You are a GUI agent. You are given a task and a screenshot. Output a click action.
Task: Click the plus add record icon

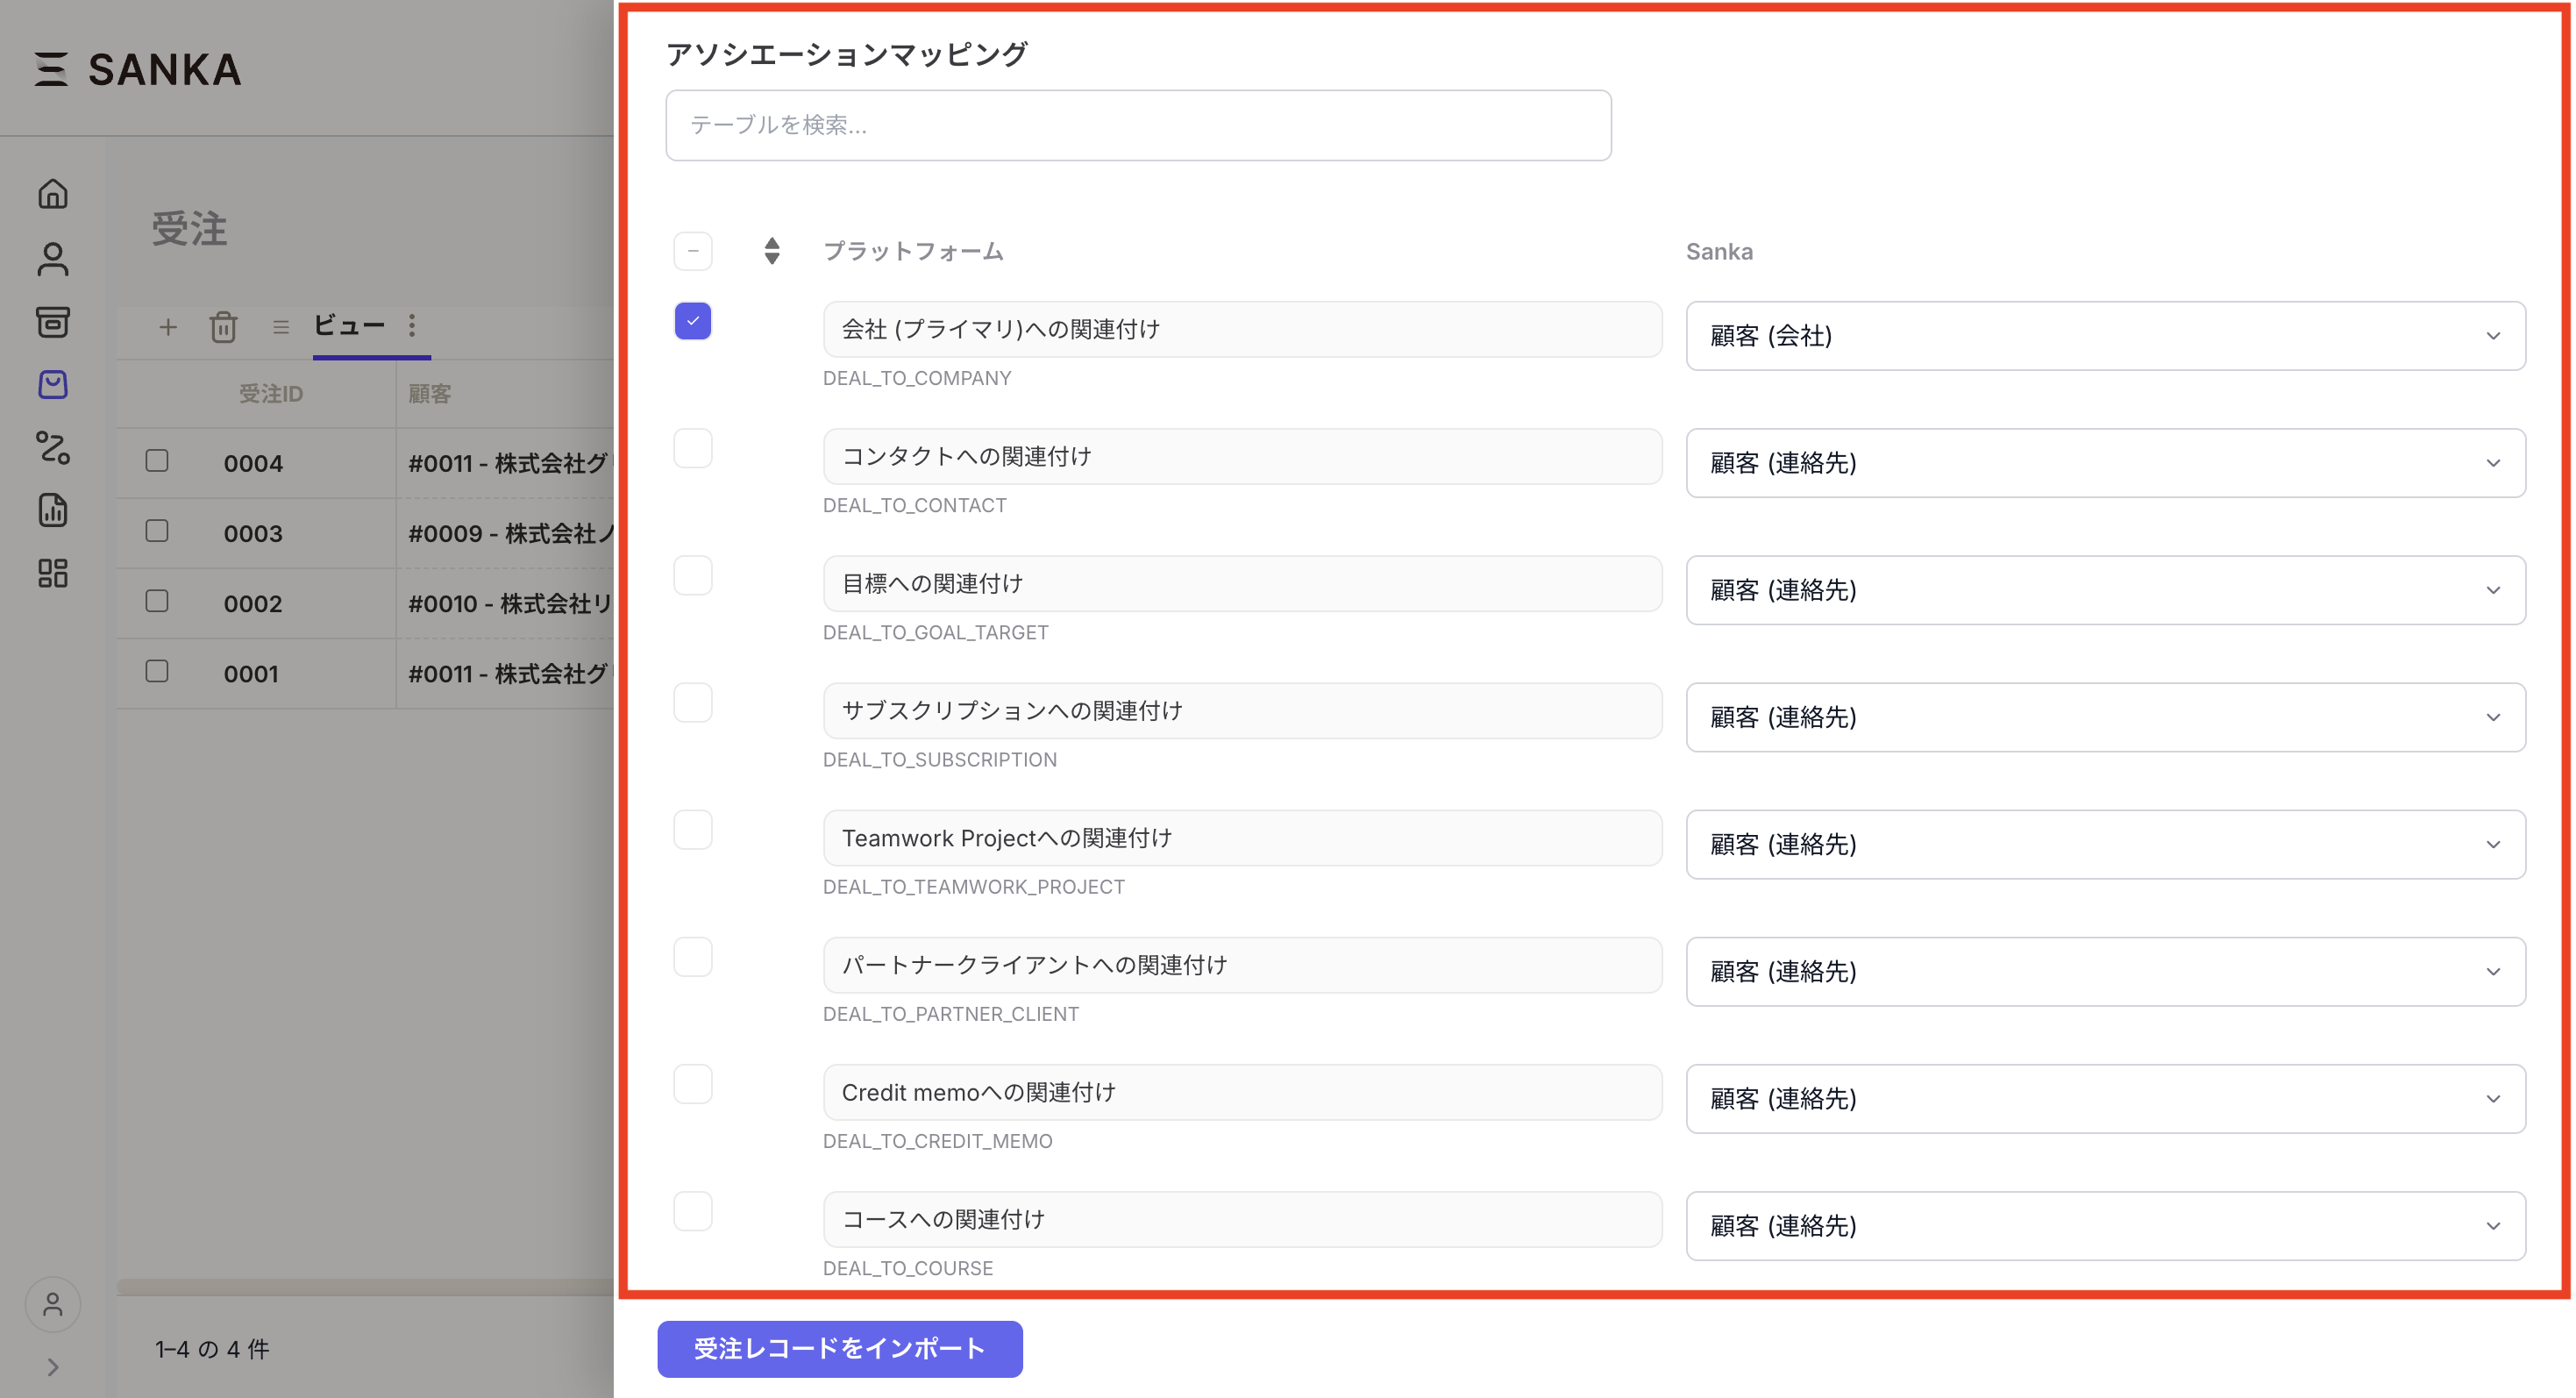168,327
